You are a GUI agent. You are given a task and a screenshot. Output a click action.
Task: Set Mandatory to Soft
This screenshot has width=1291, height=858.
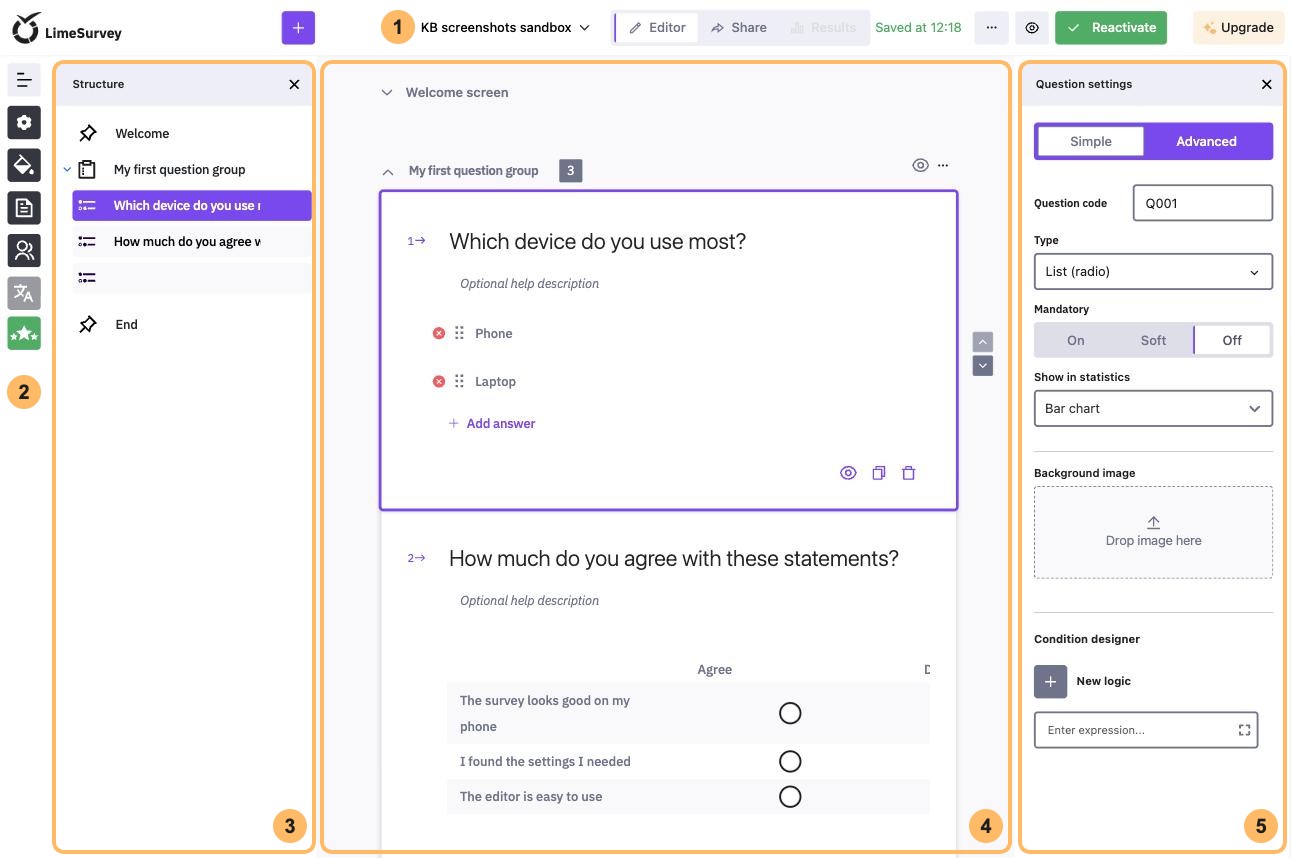point(1153,340)
